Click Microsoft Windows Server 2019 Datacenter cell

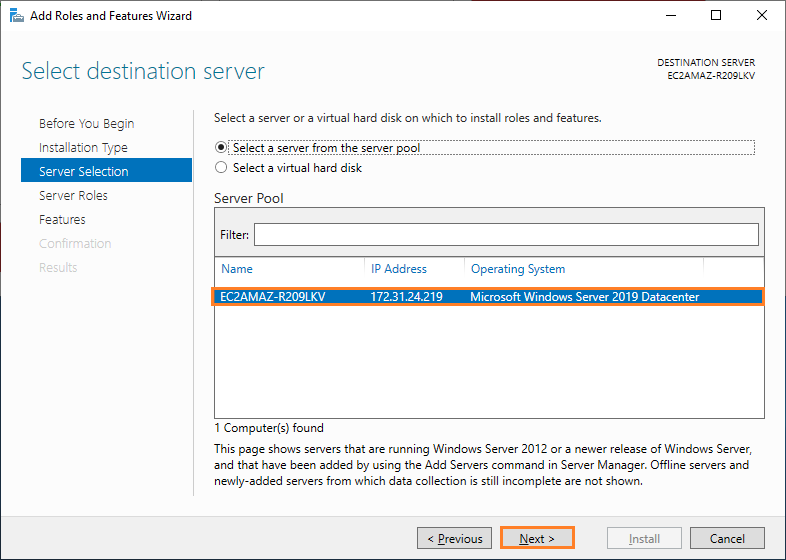point(584,297)
